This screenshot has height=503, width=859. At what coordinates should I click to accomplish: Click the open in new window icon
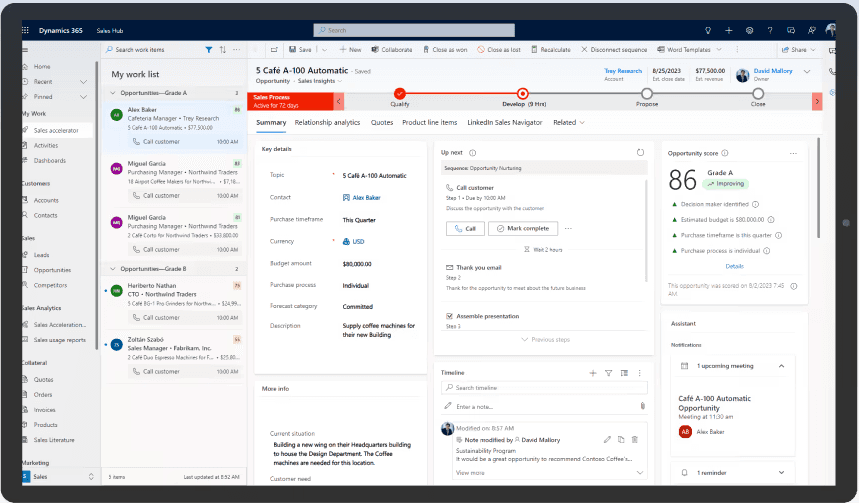click(274, 50)
